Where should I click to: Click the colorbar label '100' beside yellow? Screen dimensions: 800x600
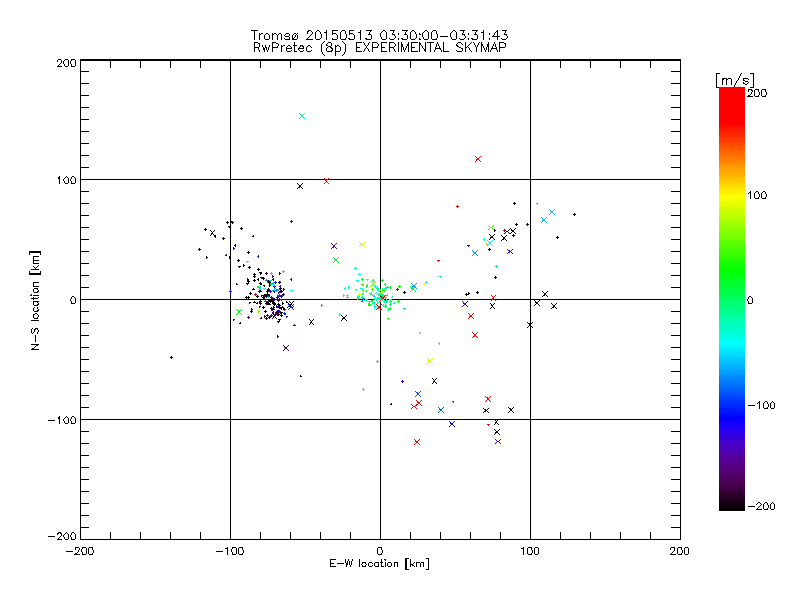[x=757, y=195]
